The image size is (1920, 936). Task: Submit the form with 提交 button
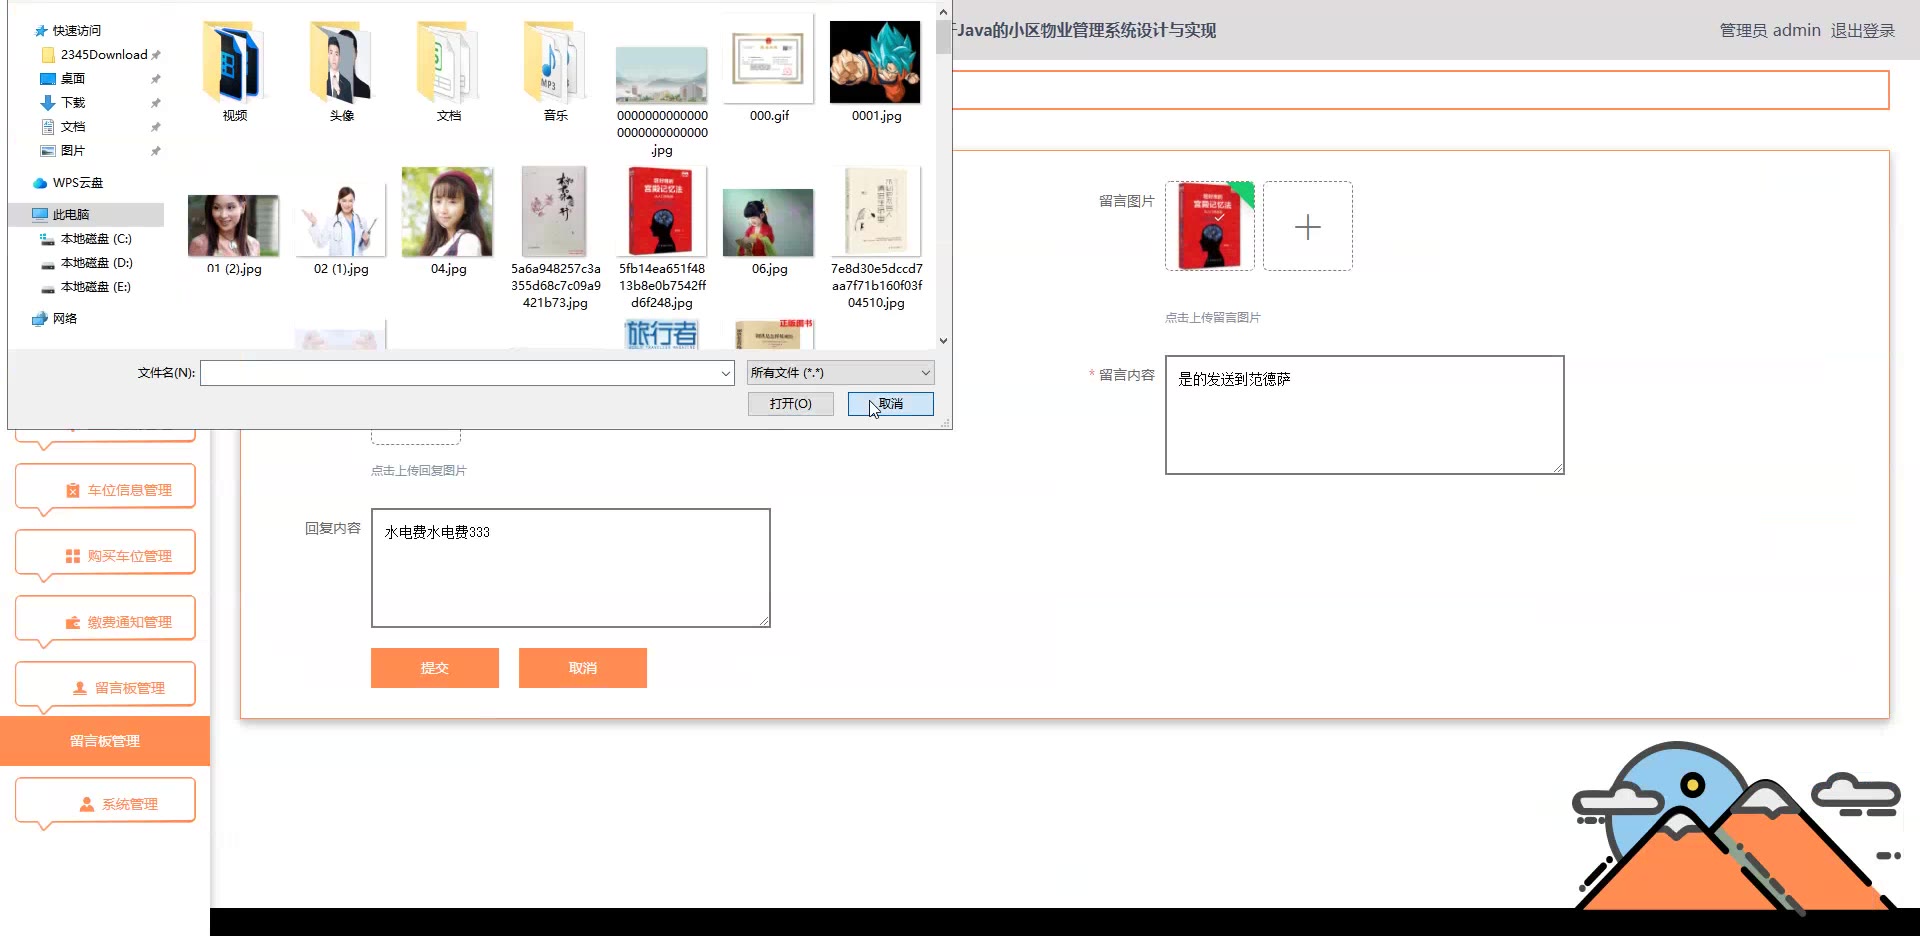[x=434, y=668]
